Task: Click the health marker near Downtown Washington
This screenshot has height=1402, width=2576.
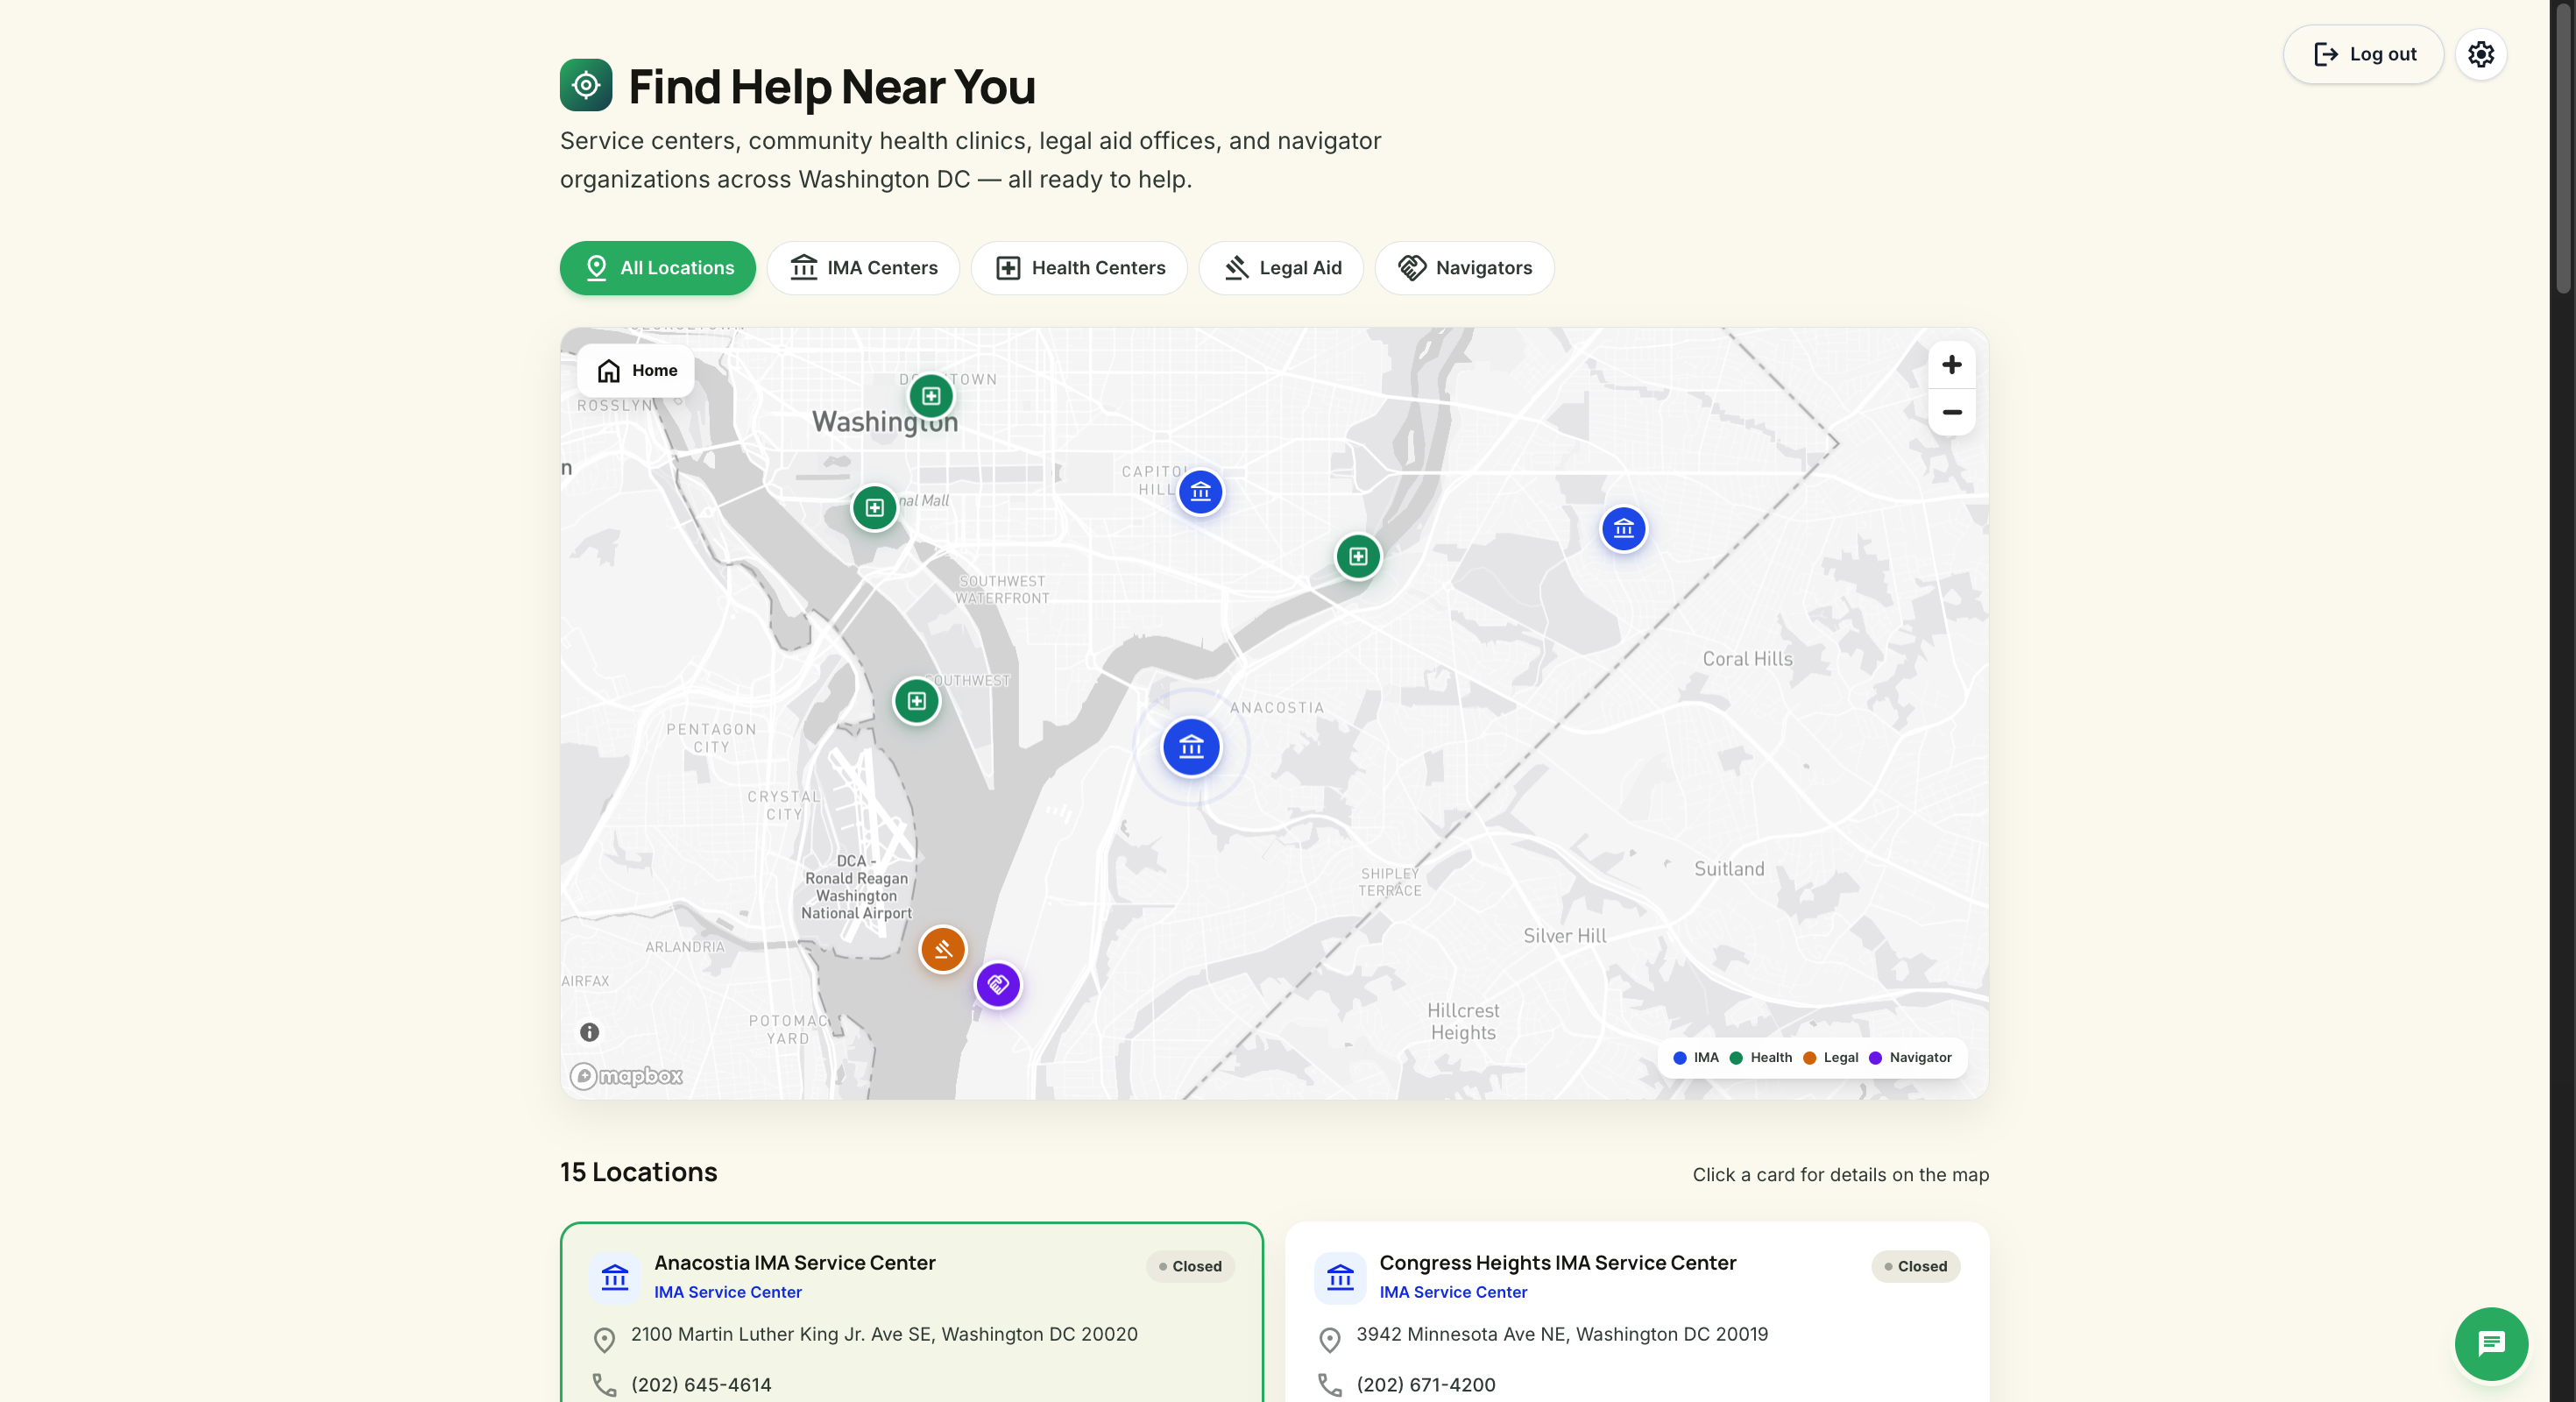Action: click(930, 396)
